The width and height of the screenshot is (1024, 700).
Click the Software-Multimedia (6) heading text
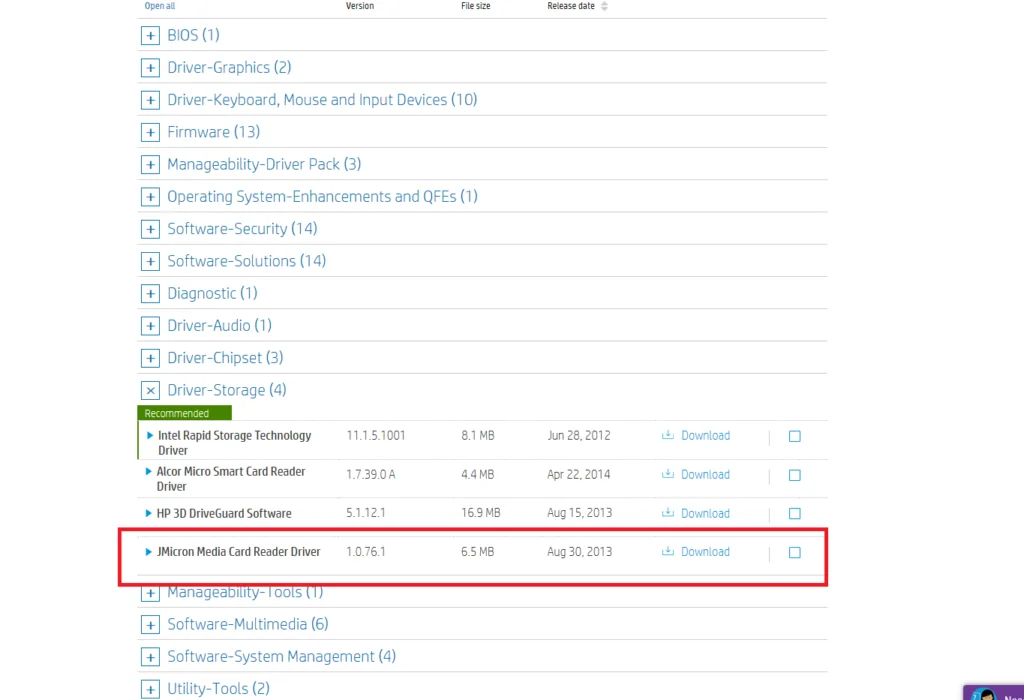click(x=248, y=625)
